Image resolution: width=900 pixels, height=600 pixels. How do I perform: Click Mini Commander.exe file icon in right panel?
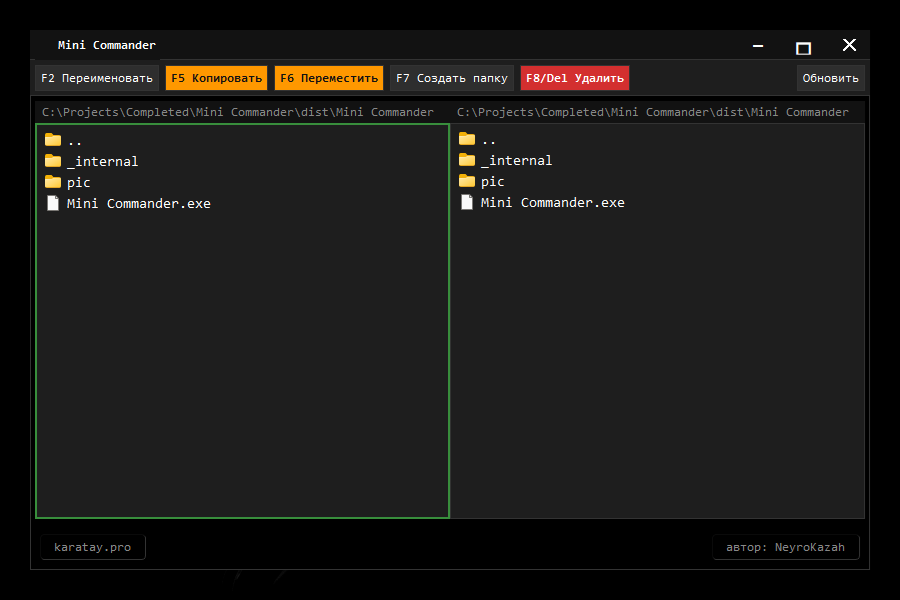coord(467,202)
